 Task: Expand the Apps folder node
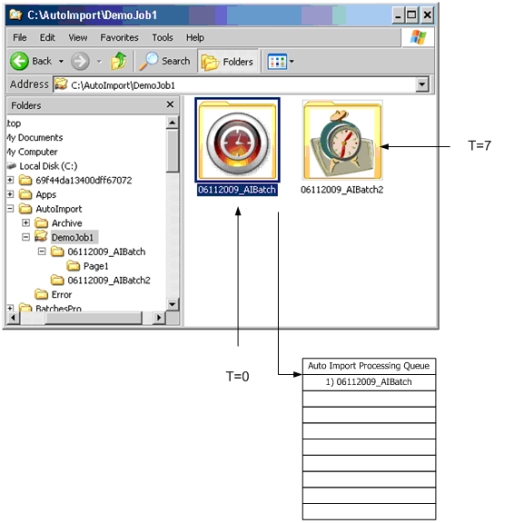[11, 194]
